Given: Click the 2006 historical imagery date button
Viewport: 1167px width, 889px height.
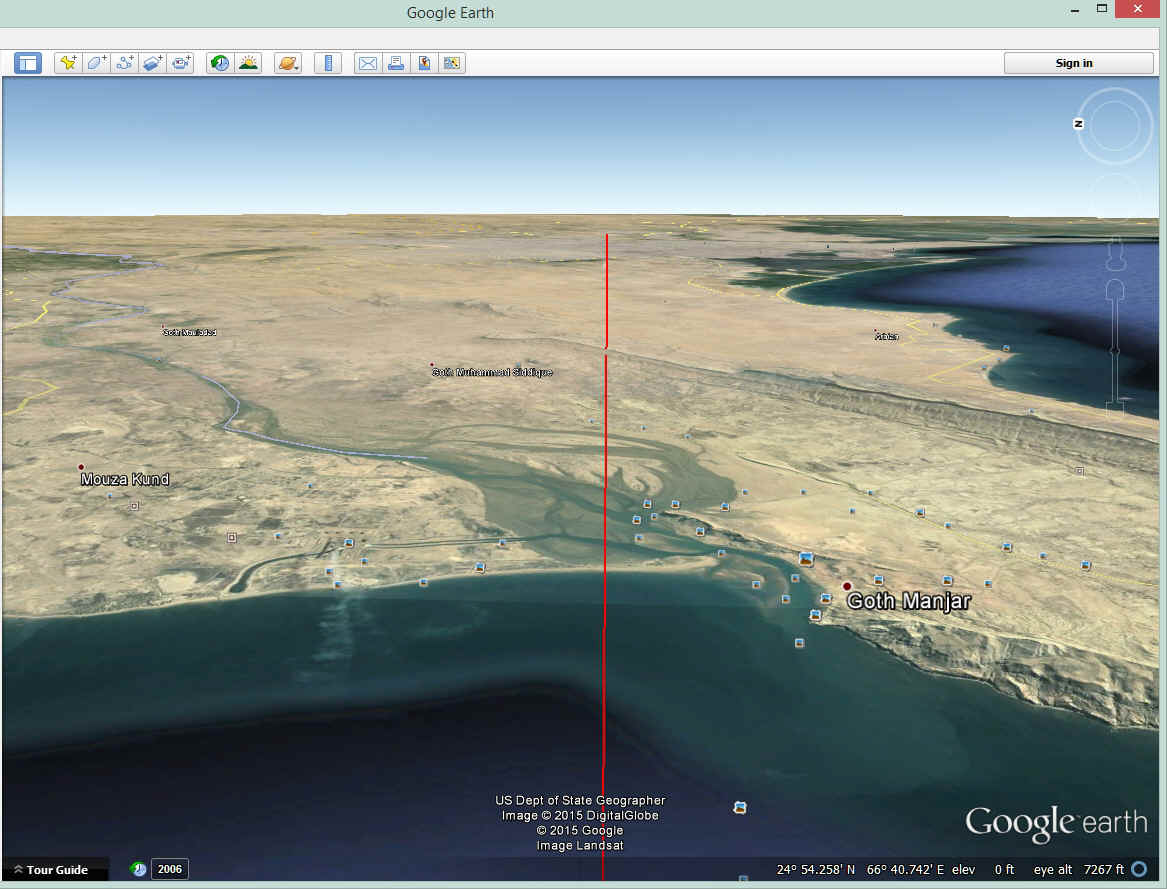Looking at the screenshot, I should point(170,869).
